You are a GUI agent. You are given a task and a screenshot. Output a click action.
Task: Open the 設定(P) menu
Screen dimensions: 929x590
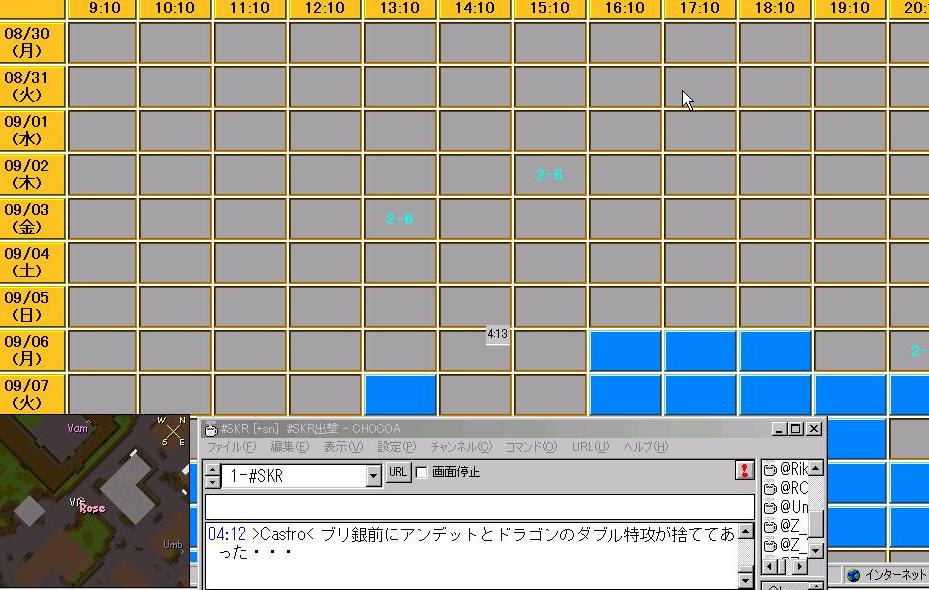click(396, 447)
